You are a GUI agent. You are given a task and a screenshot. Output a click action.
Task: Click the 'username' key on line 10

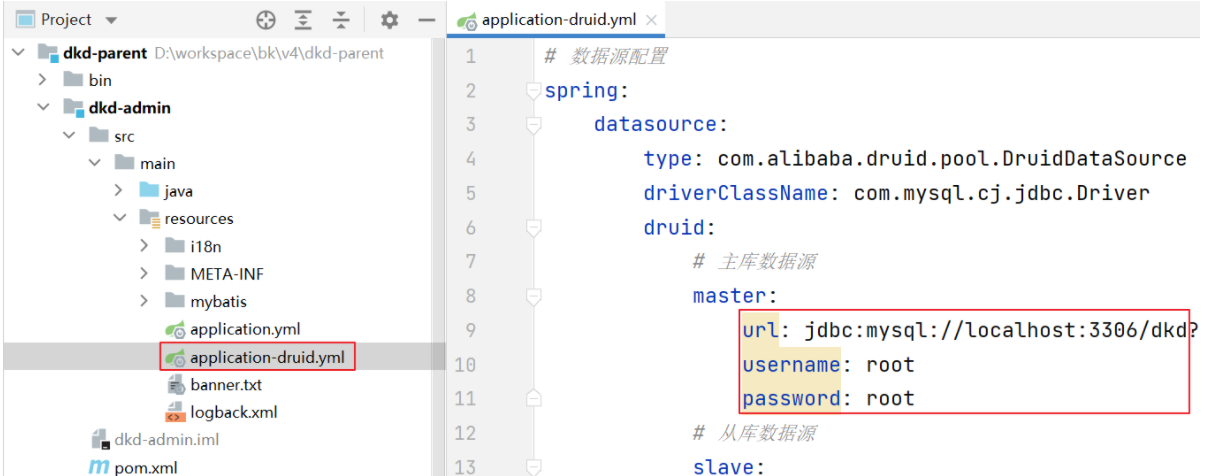tap(791, 364)
